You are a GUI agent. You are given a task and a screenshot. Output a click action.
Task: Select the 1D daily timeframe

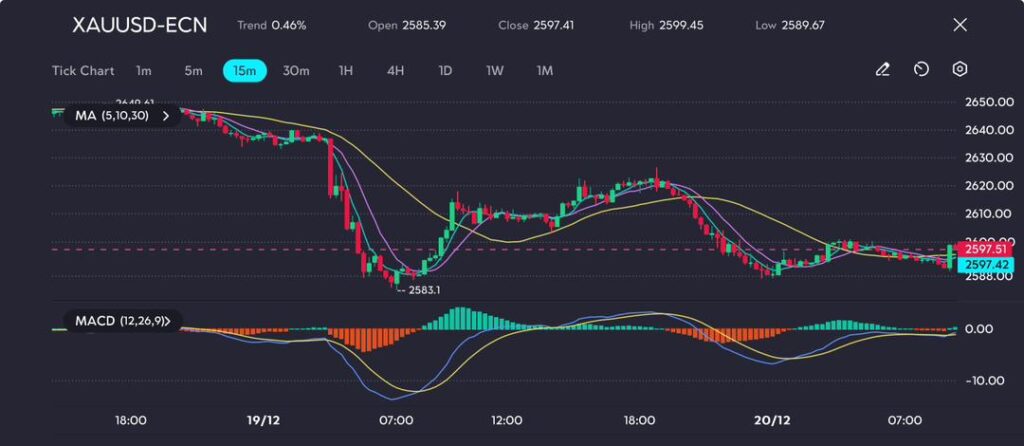click(x=445, y=71)
